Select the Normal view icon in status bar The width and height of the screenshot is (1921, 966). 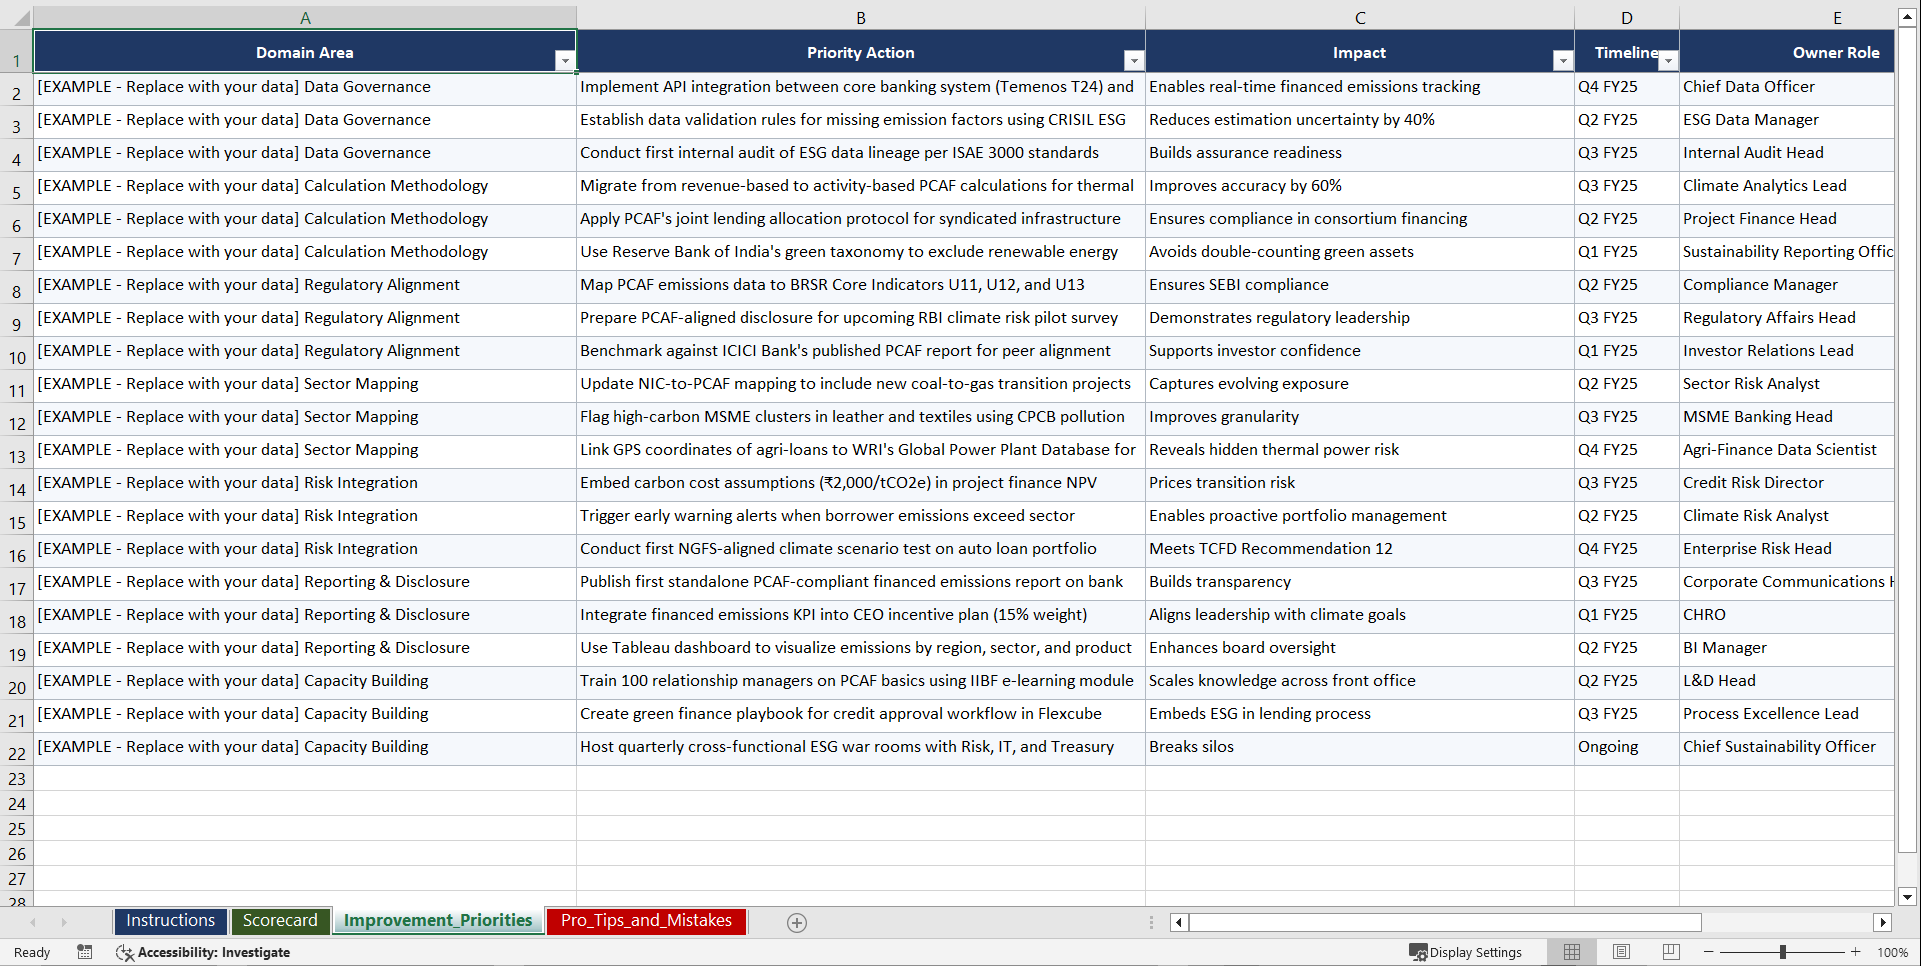tap(1571, 952)
